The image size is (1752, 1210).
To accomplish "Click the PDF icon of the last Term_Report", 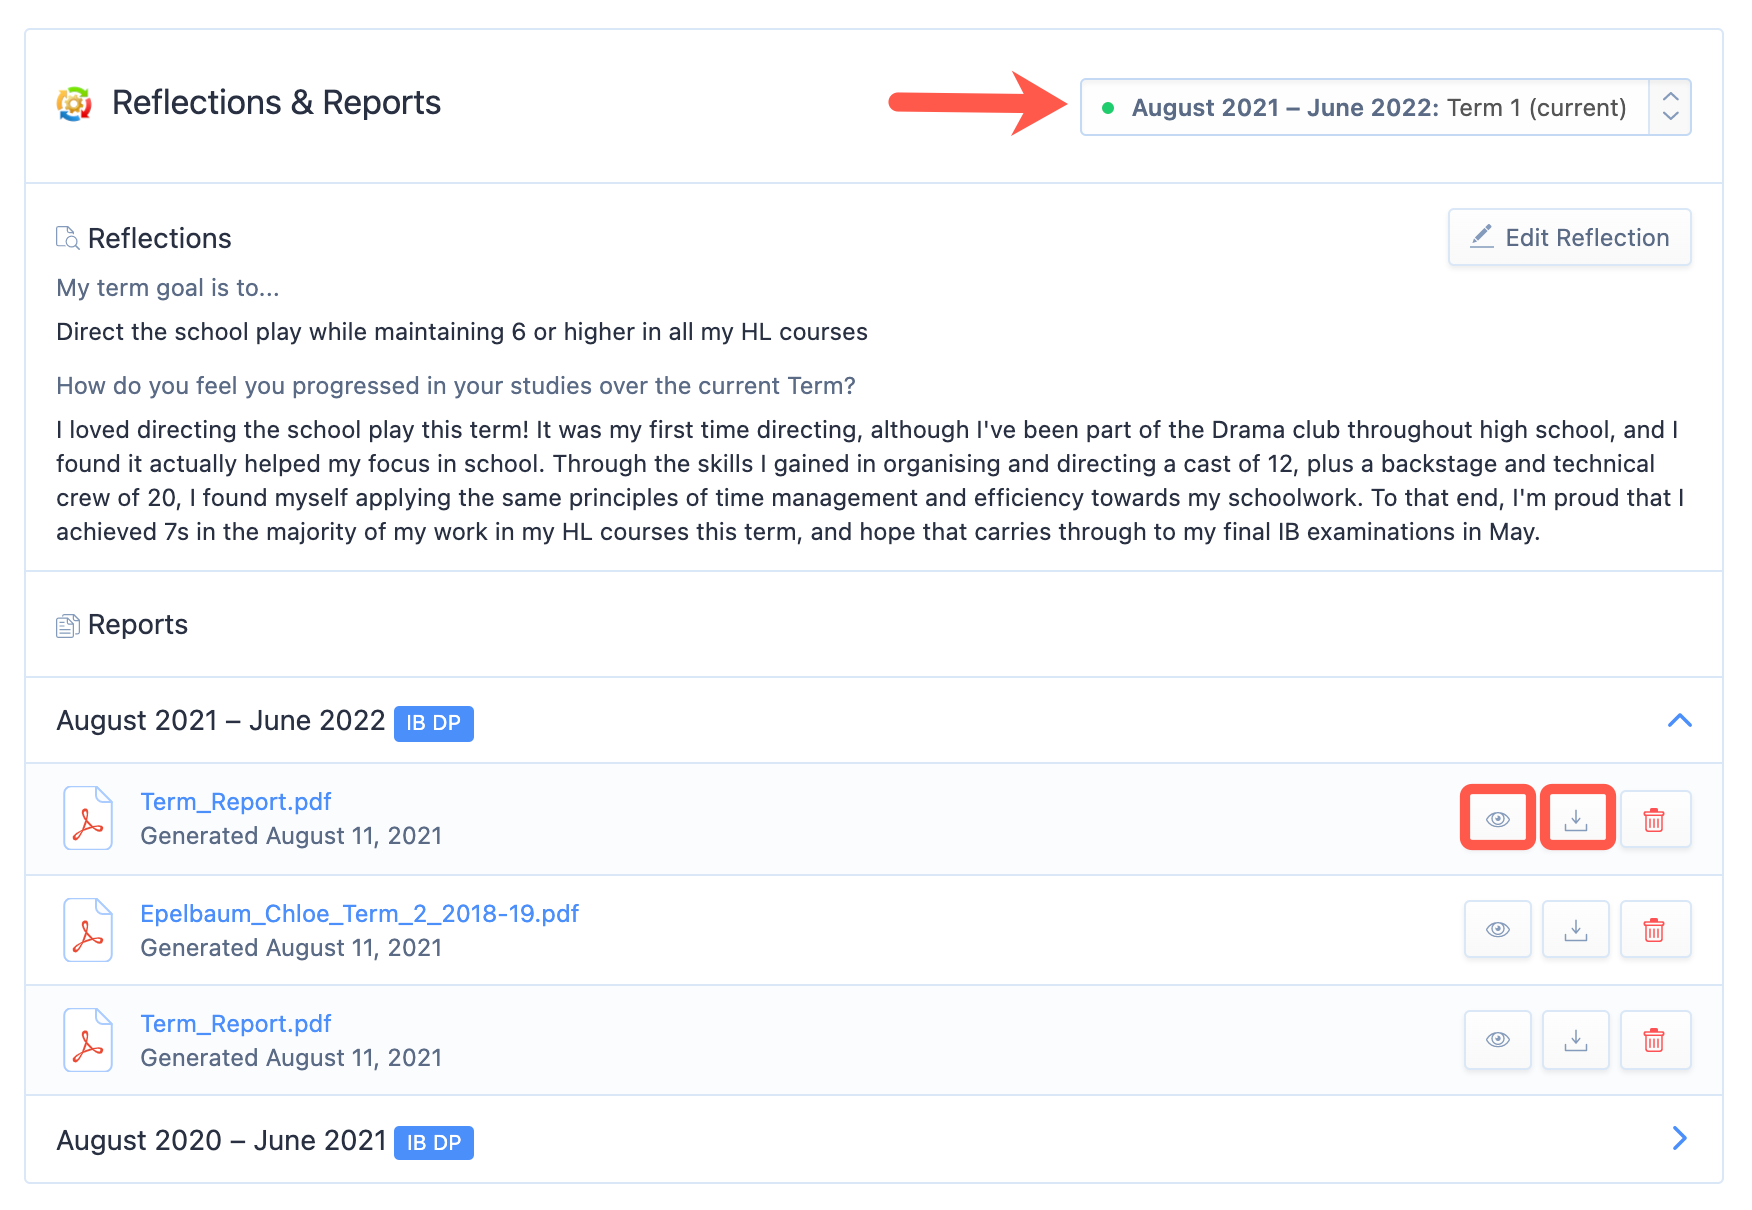I will point(88,1040).
